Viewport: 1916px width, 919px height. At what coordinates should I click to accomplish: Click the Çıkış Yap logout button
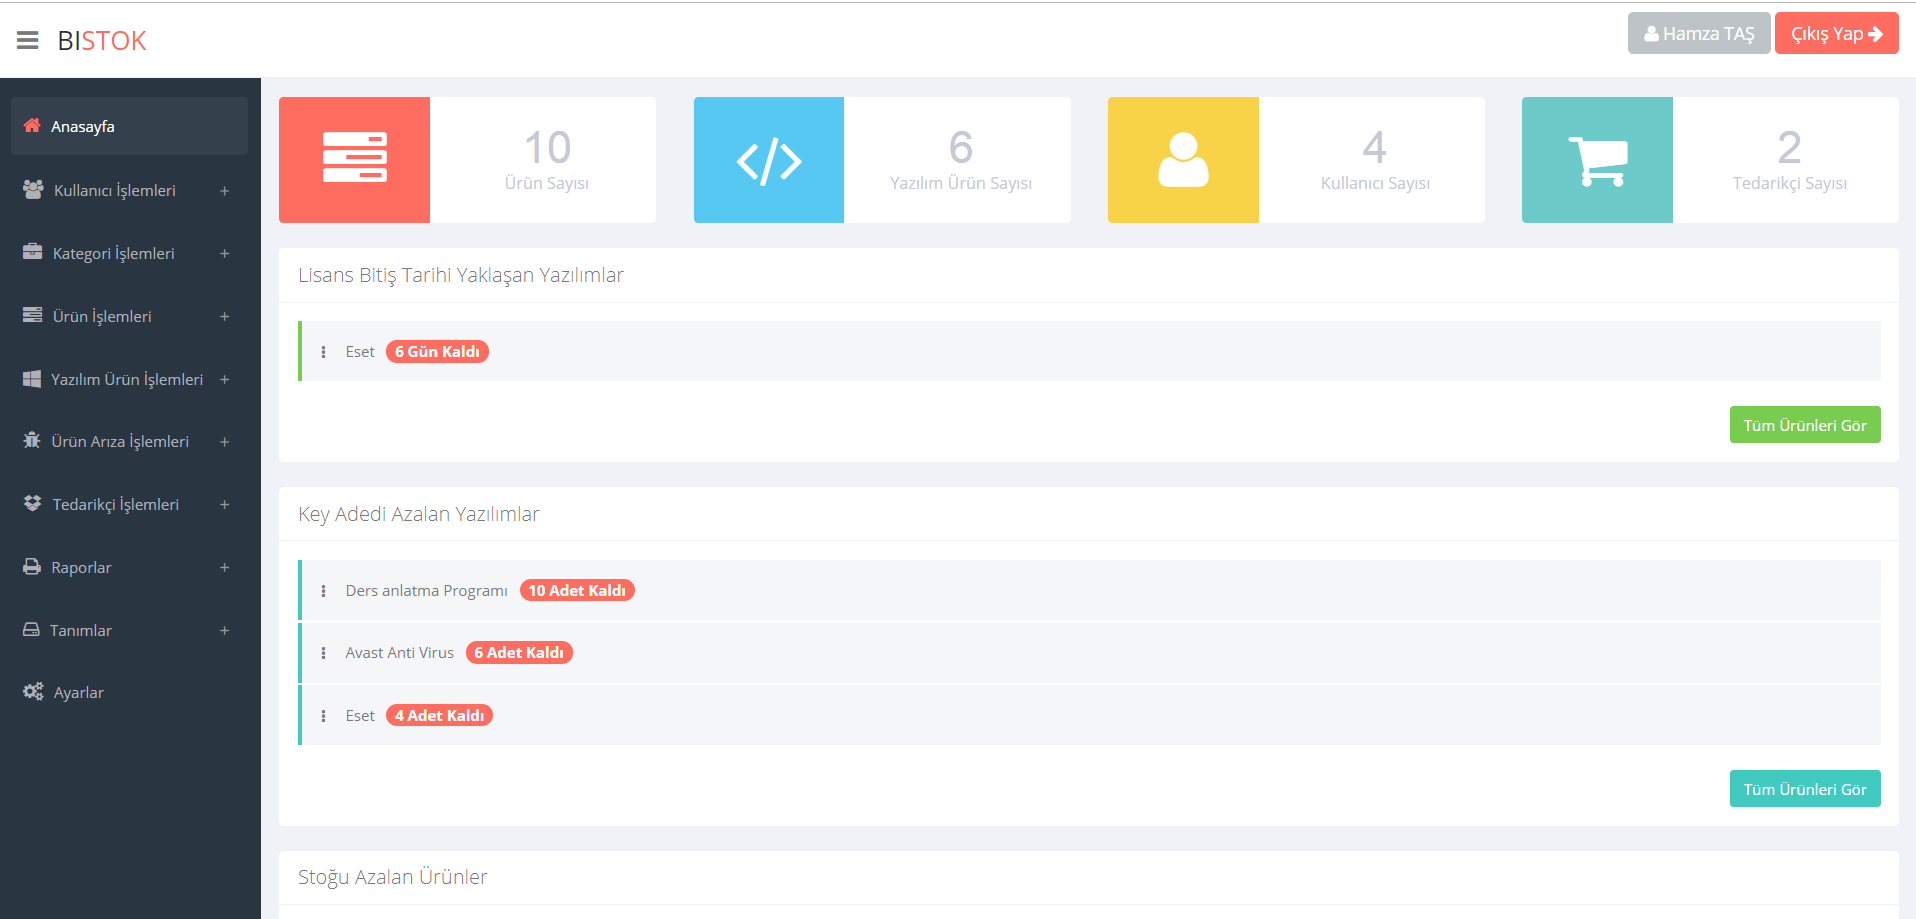click(x=1836, y=33)
